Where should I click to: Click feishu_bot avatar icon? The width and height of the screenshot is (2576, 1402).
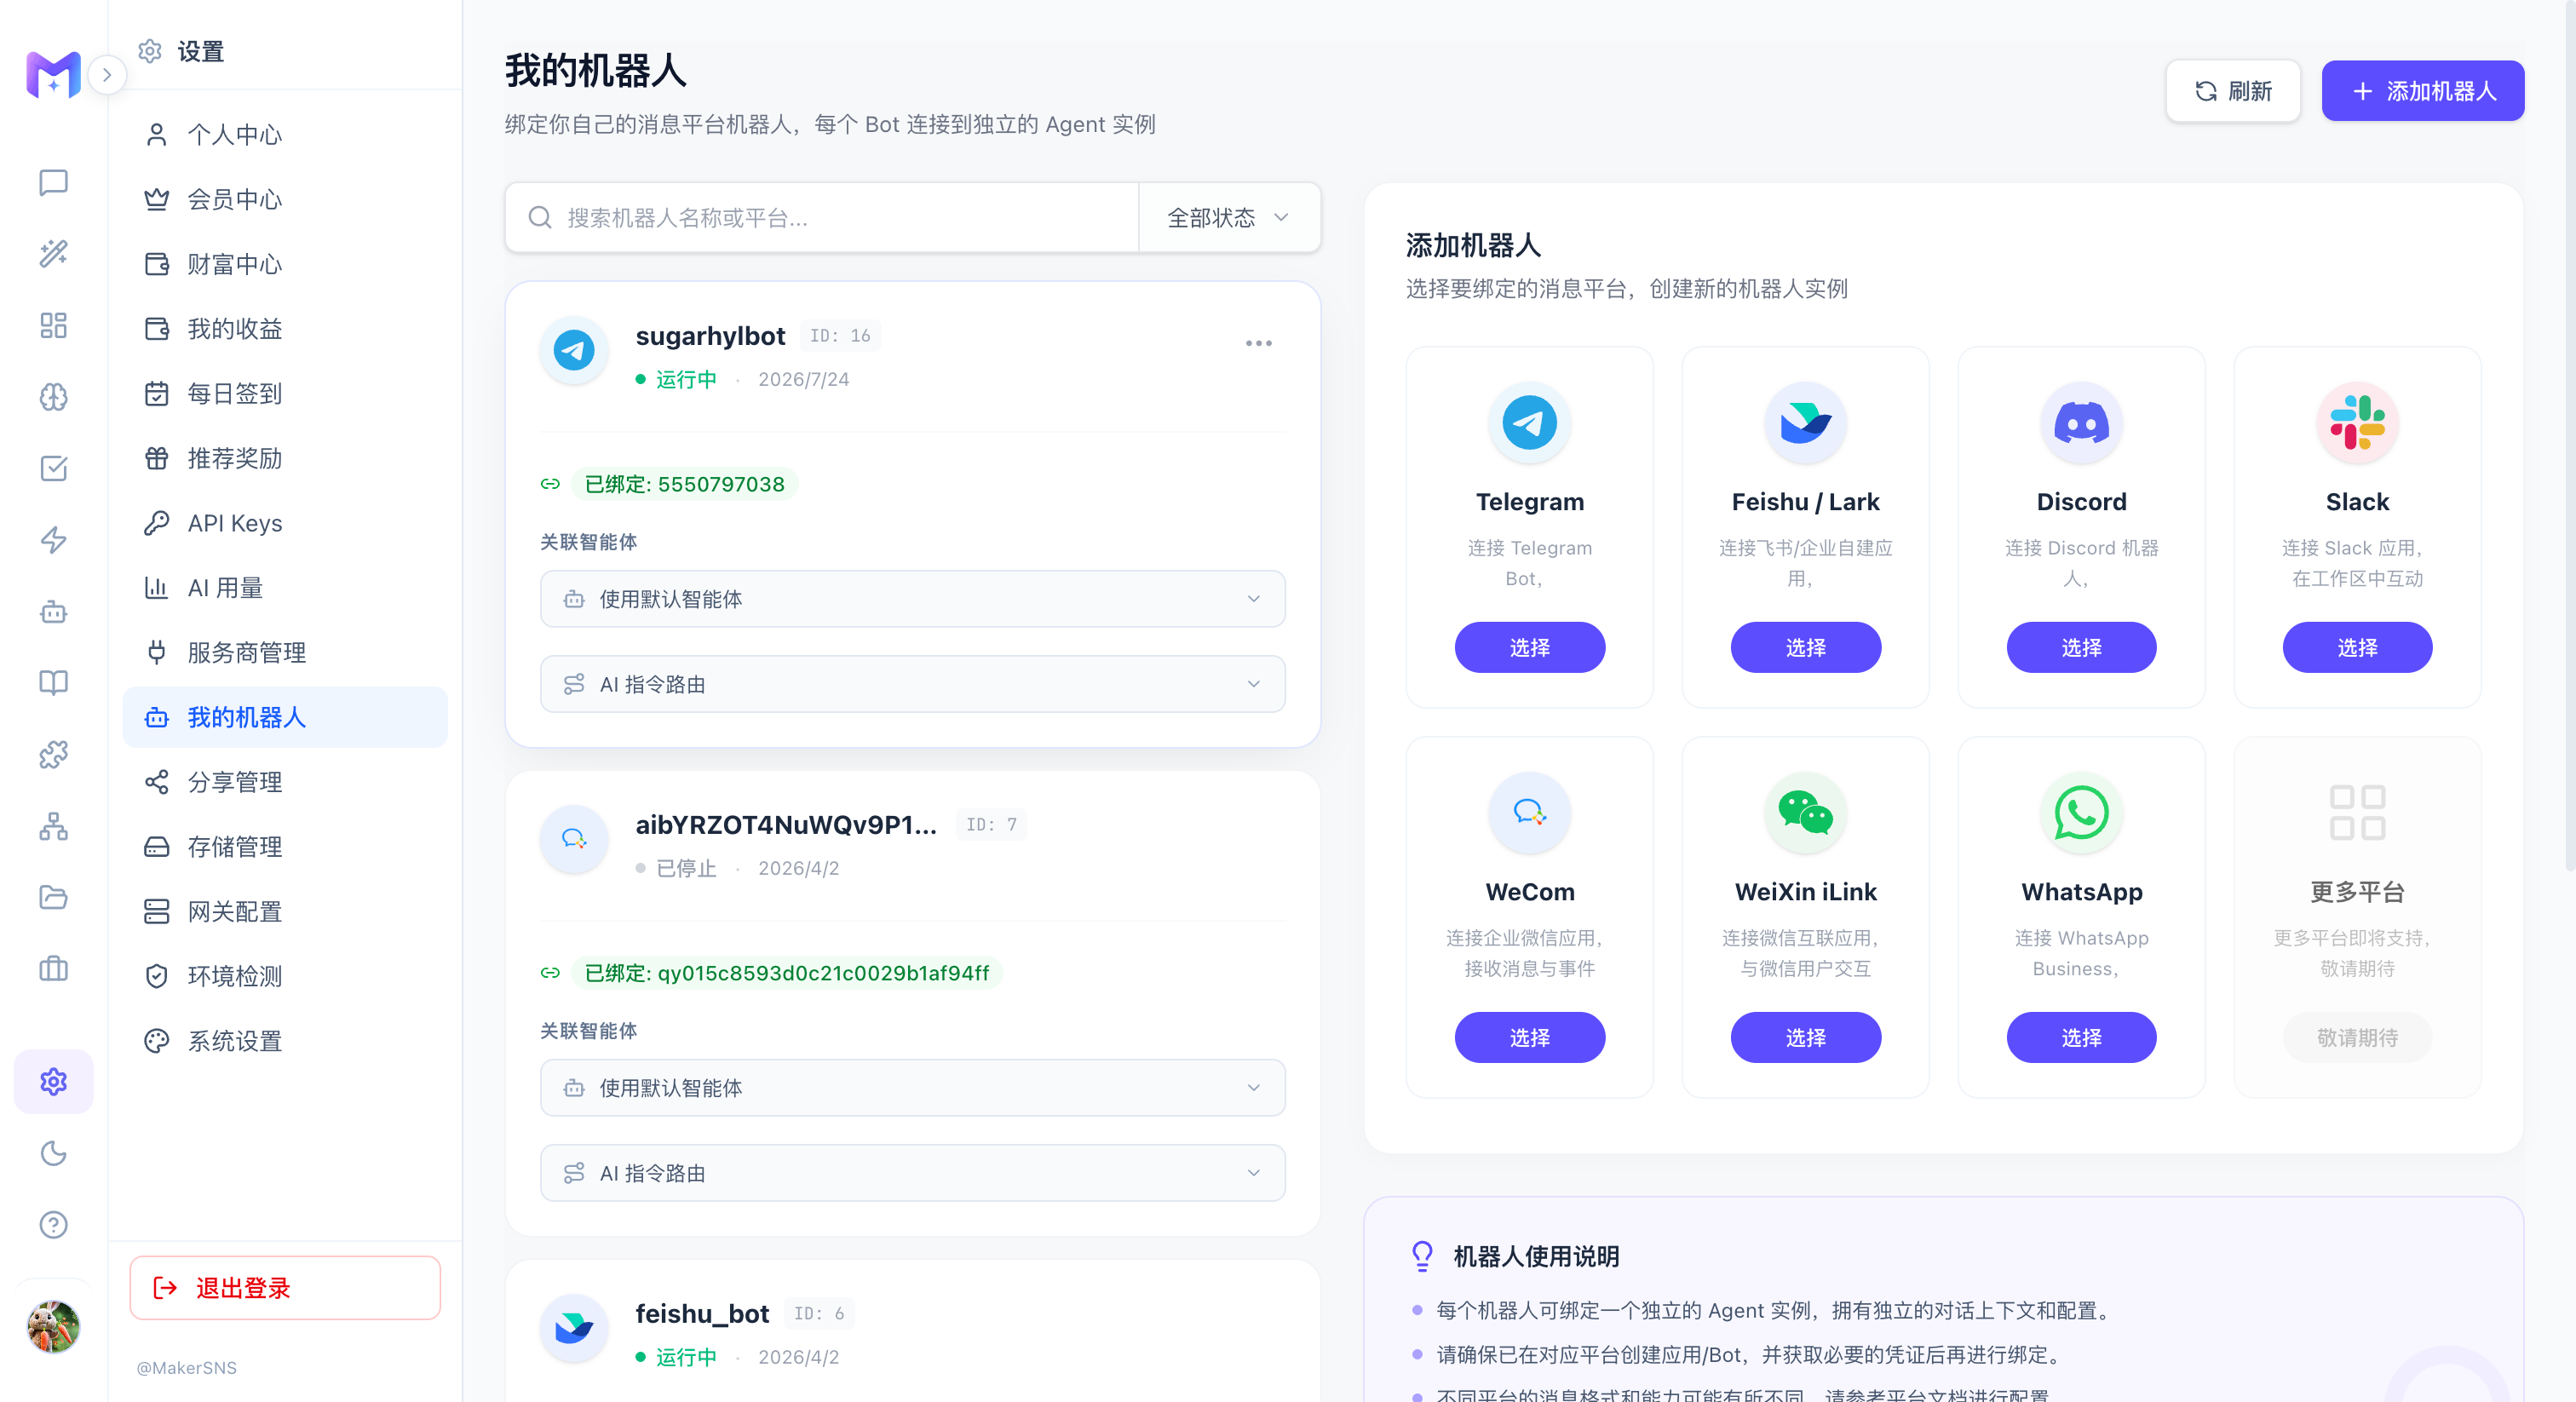coord(574,1328)
